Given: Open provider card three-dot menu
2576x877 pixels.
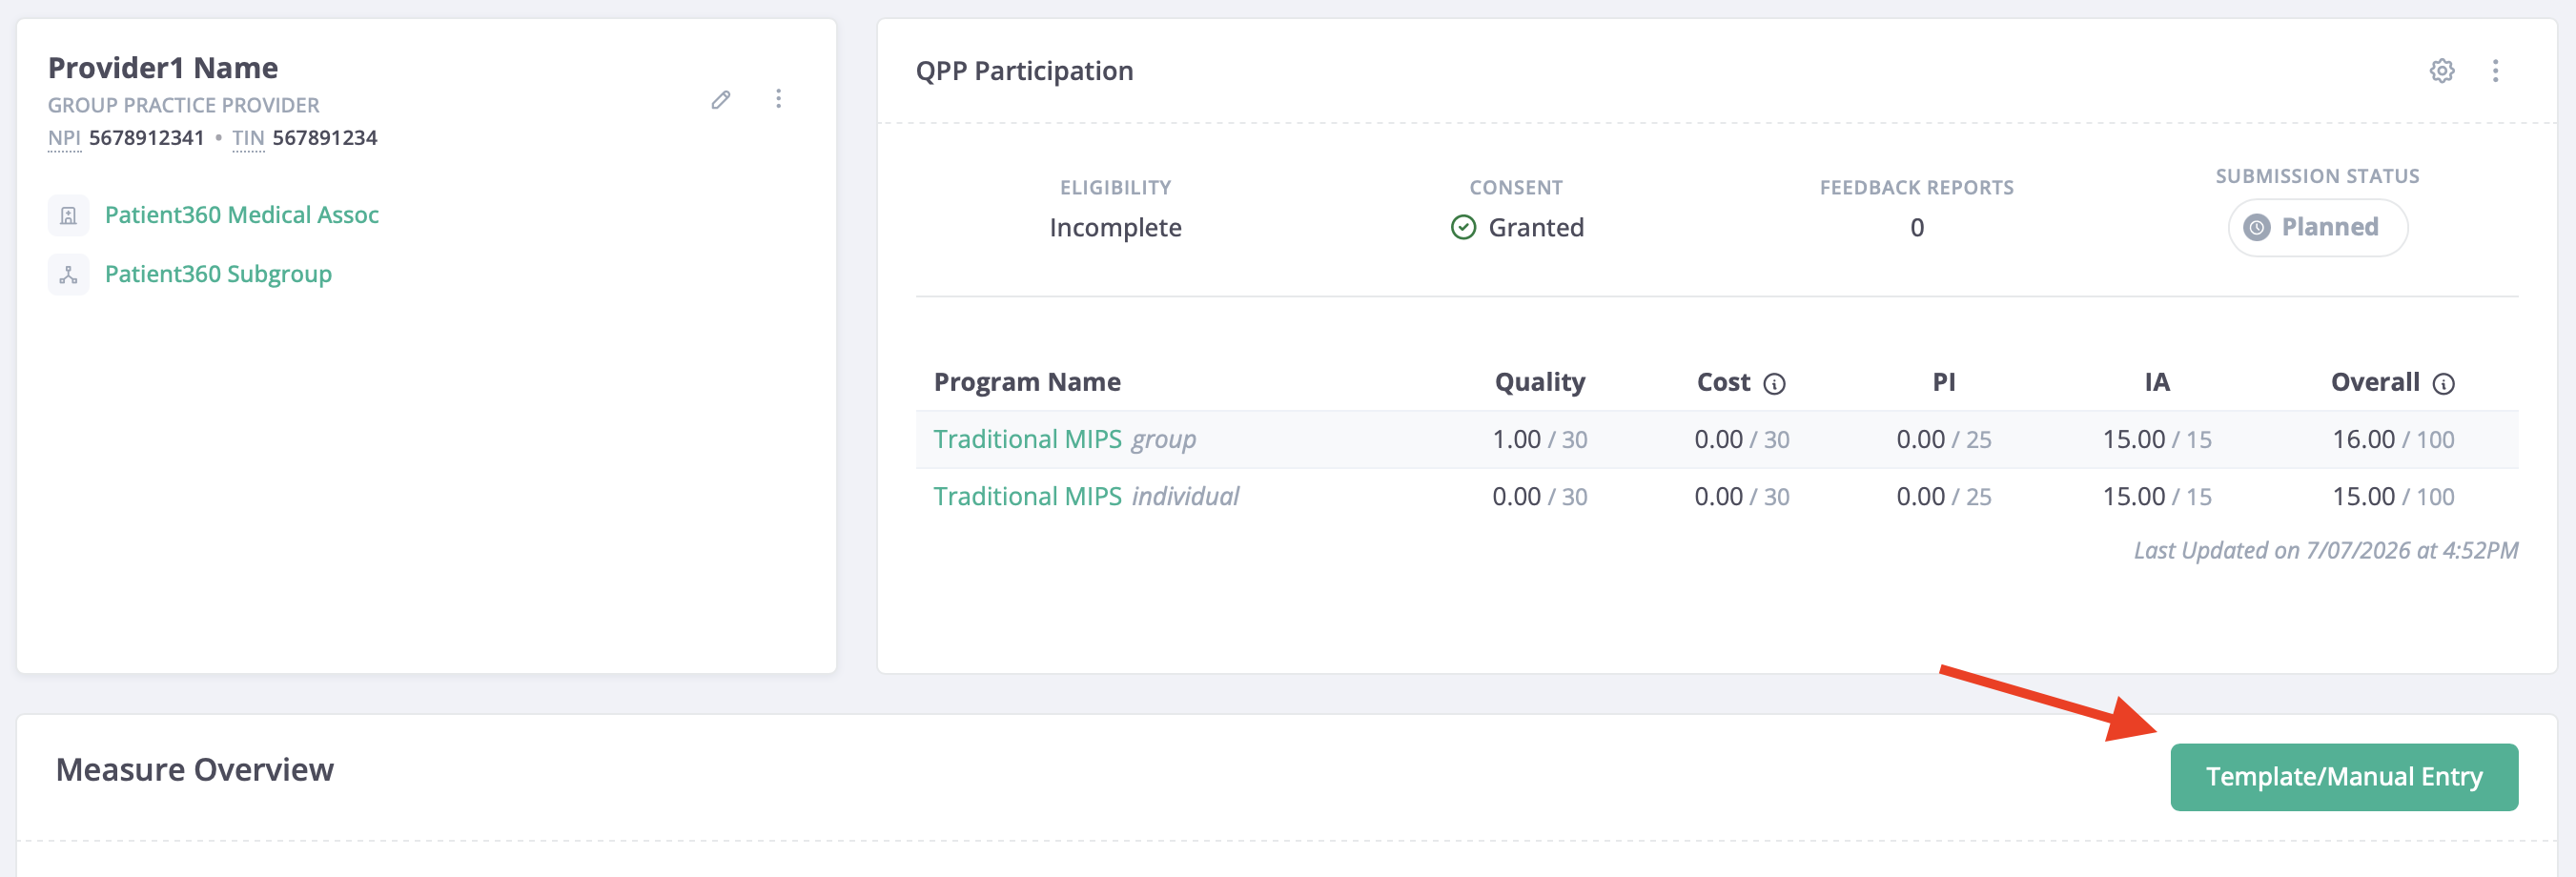Looking at the screenshot, I should point(778,99).
